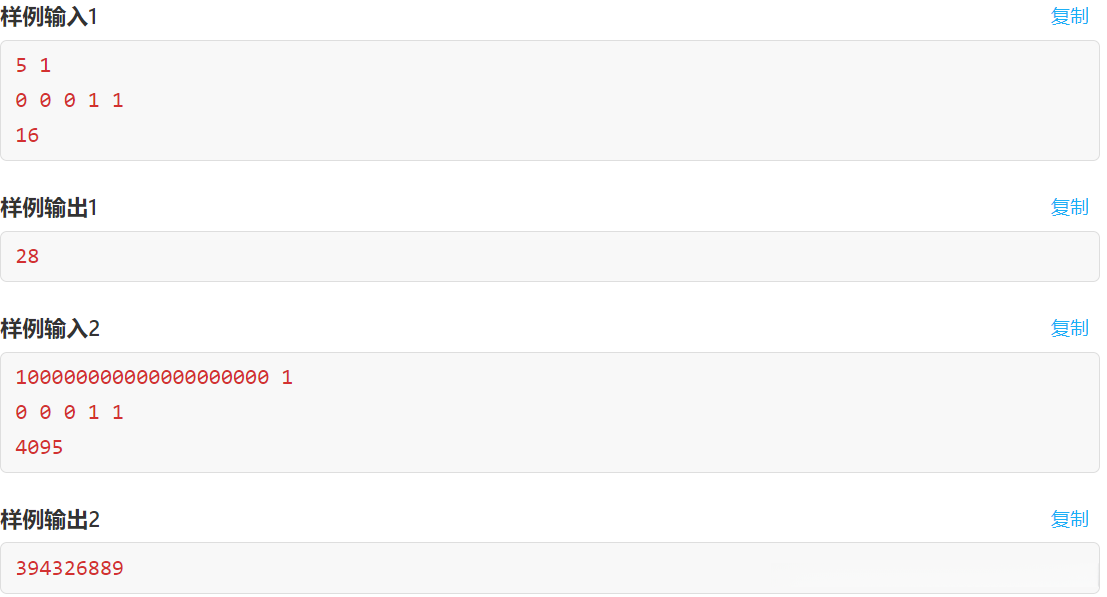
Task: Click the output value 28
Action: click(27, 256)
